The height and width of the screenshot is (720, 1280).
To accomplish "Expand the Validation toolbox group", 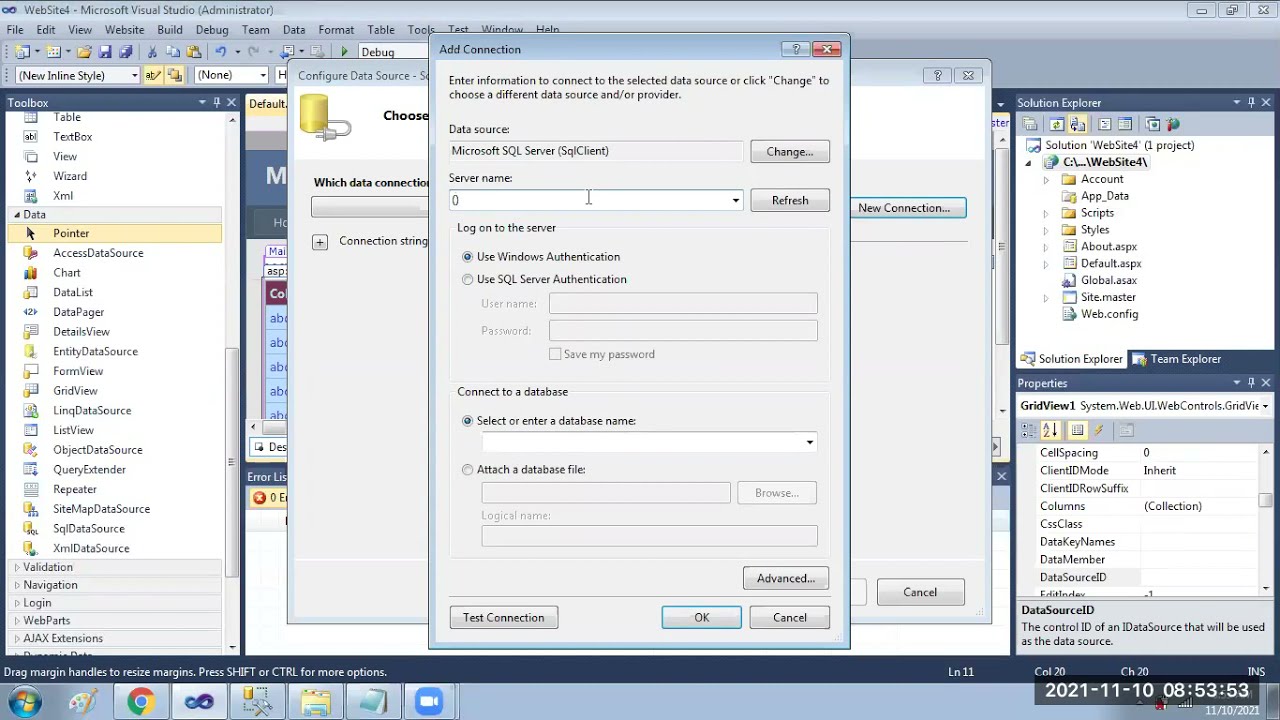I will (16, 568).
